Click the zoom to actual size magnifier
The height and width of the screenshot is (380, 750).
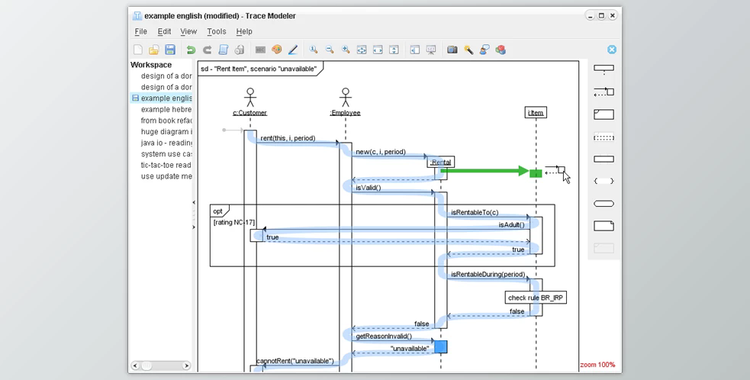click(313, 50)
